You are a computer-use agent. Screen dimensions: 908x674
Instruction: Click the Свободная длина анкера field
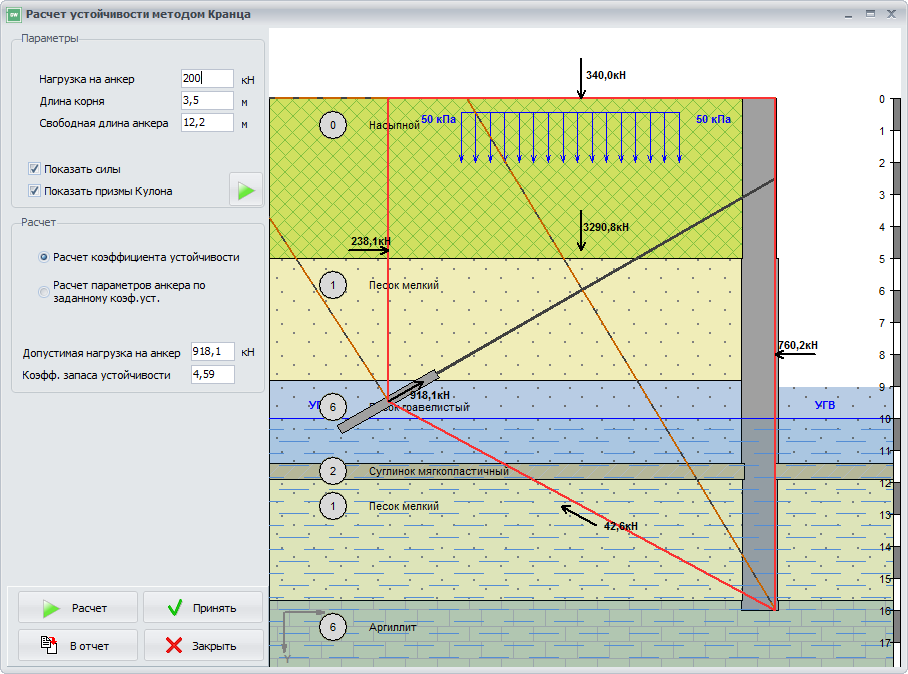(207, 123)
